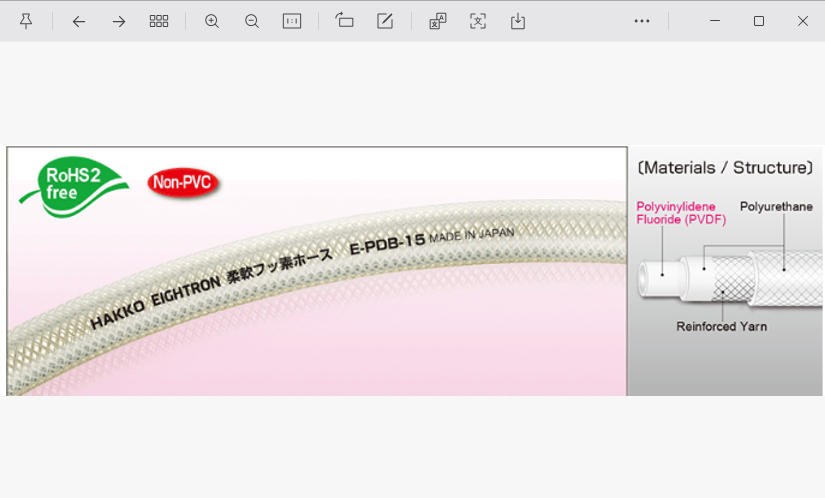Open the more options menu
This screenshot has width=825, height=498.
pyautogui.click(x=642, y=21)
